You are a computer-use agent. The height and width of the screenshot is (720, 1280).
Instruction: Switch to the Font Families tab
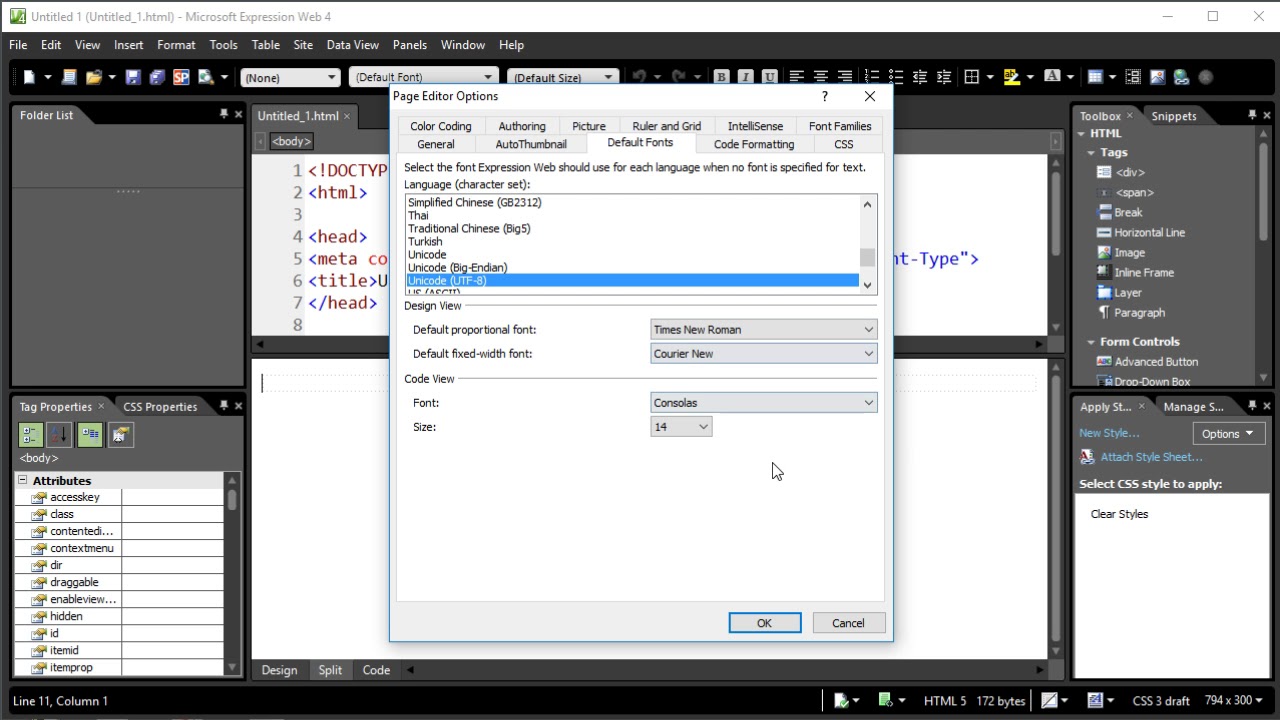coord(840,126)
